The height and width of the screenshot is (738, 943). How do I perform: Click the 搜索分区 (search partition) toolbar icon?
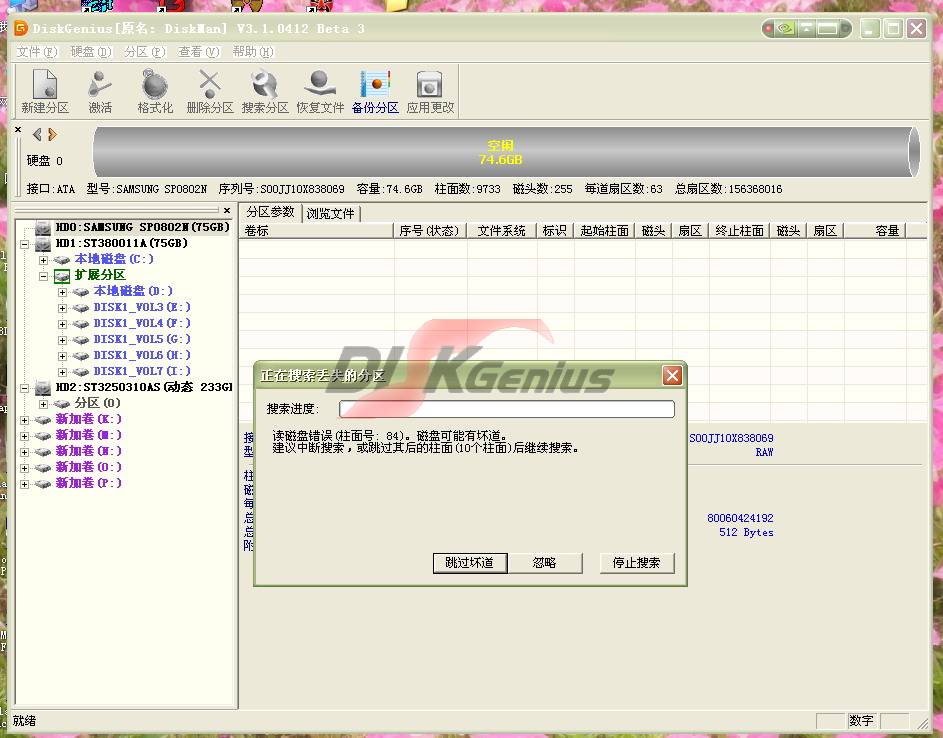[265, 91]
